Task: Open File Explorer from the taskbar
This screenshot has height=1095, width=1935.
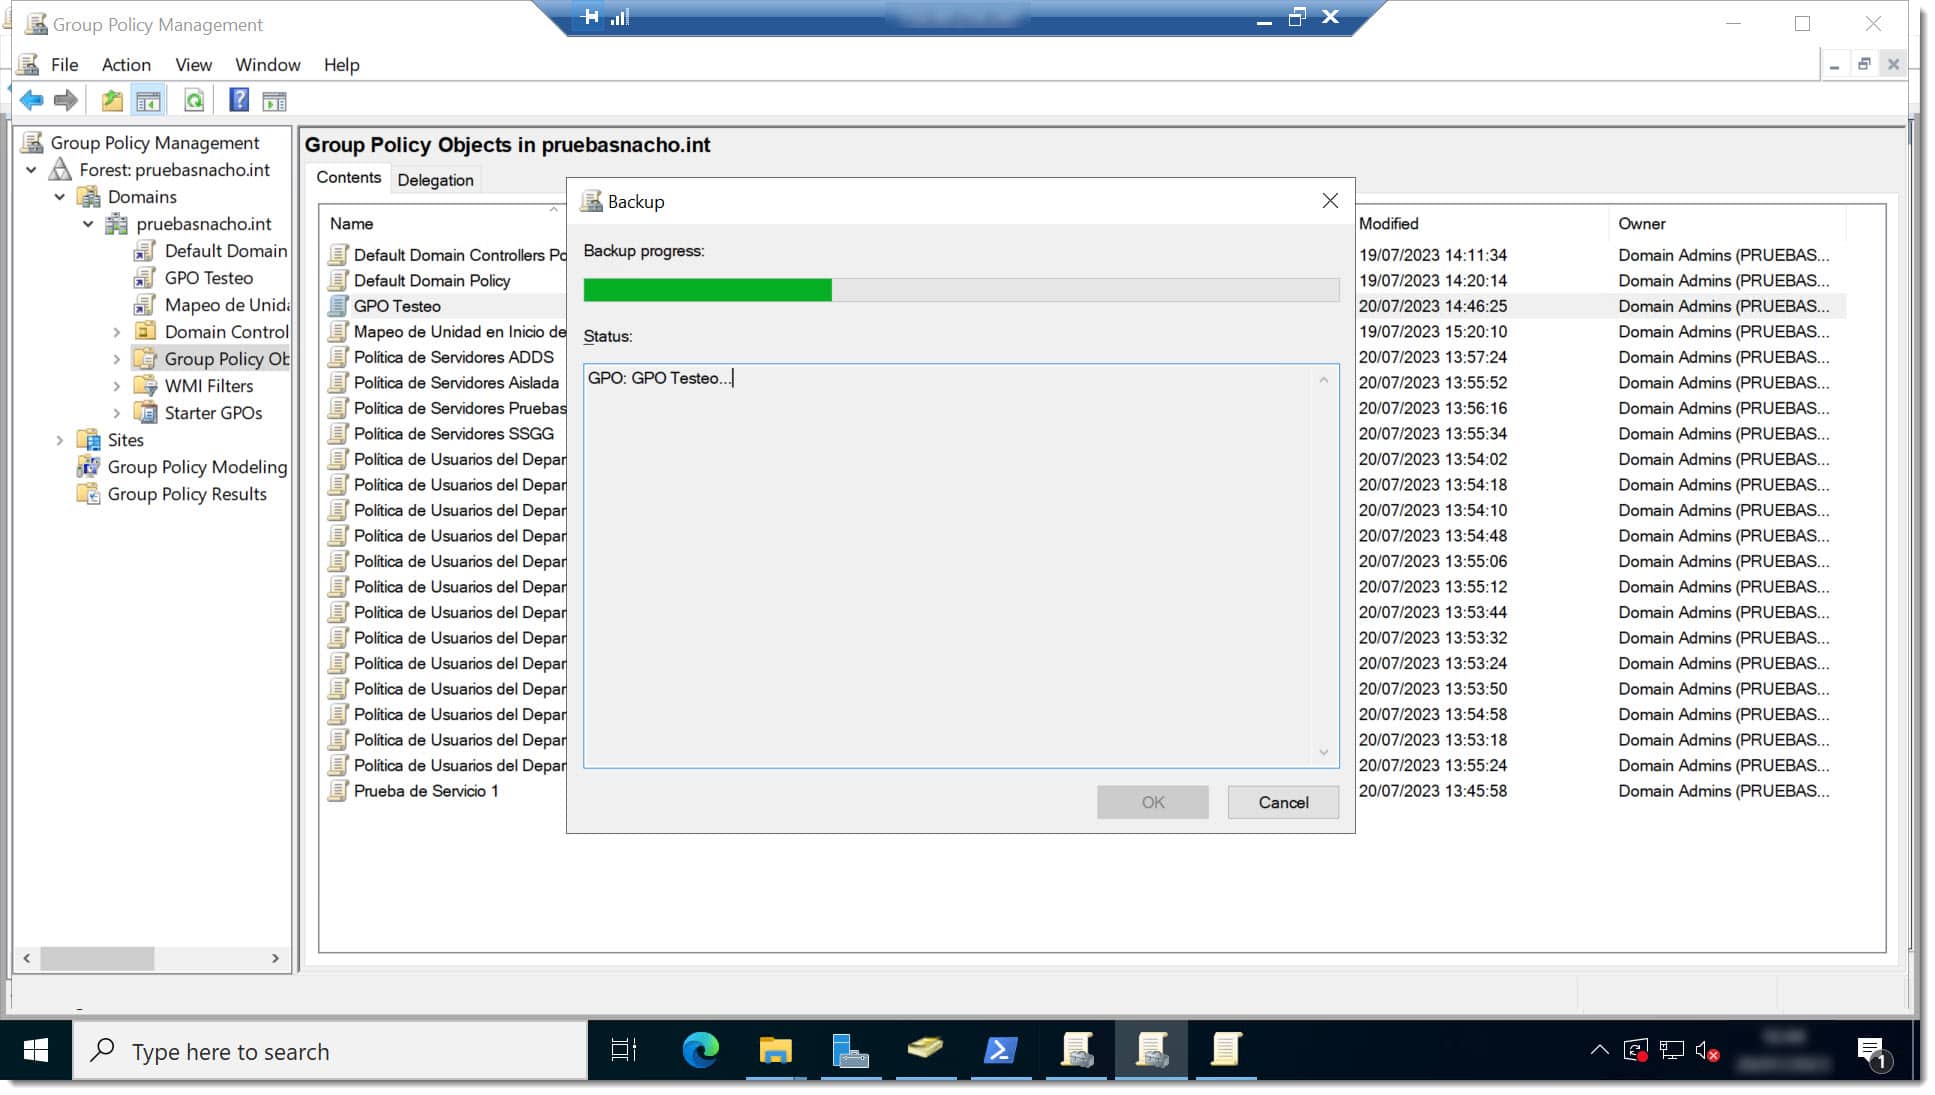Action: pos(775,1050)
